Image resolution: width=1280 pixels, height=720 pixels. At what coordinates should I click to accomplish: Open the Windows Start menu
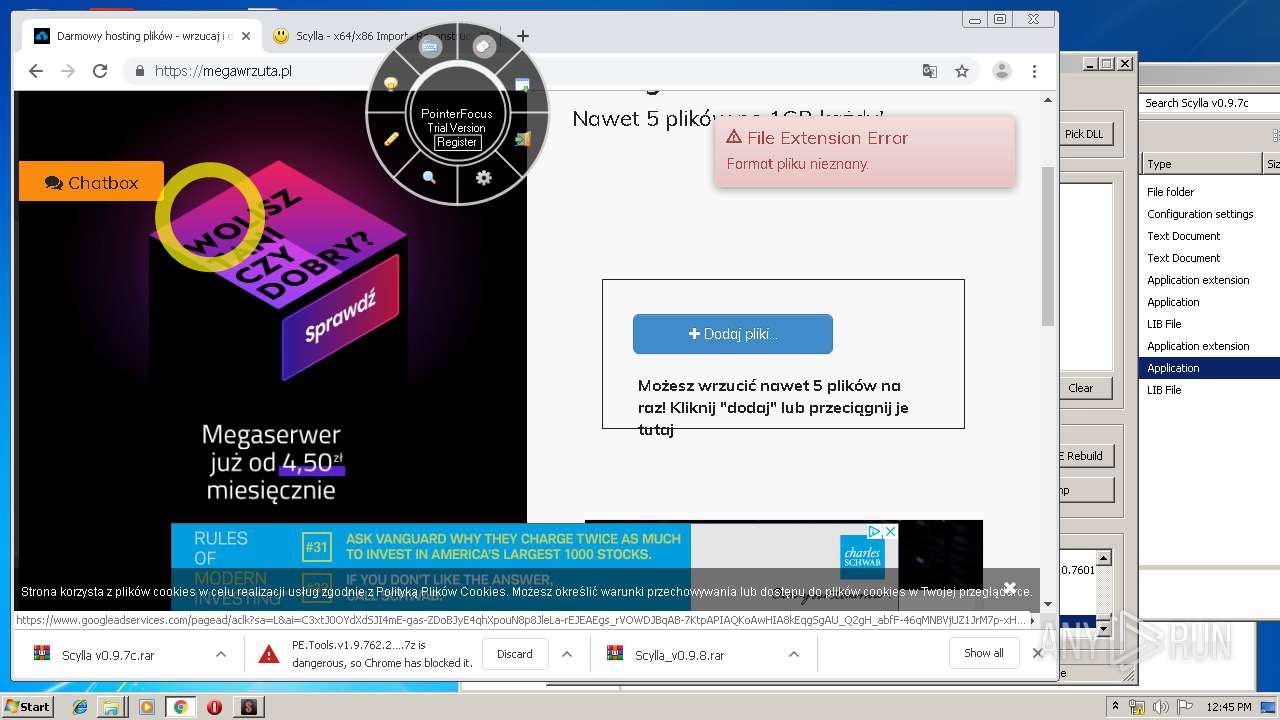coord(28,707)
